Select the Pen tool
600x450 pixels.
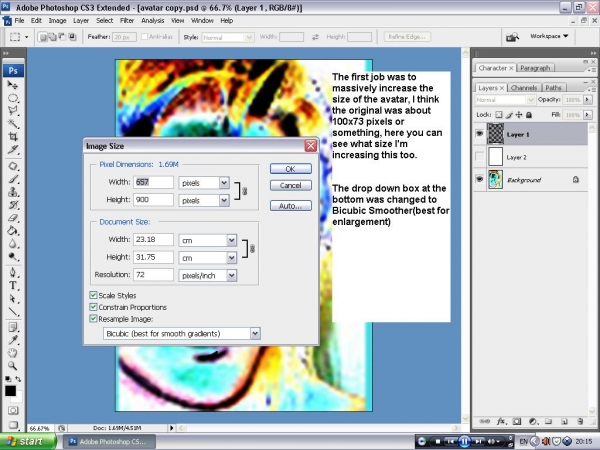(13, 272)
